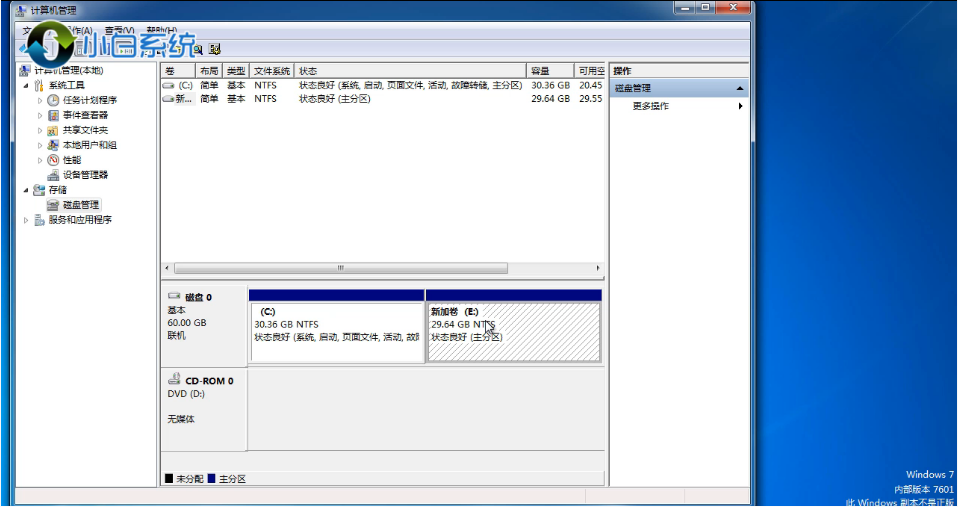Sort by the 类型 column header
The image size is (958, 507).
tap(236, 71)
